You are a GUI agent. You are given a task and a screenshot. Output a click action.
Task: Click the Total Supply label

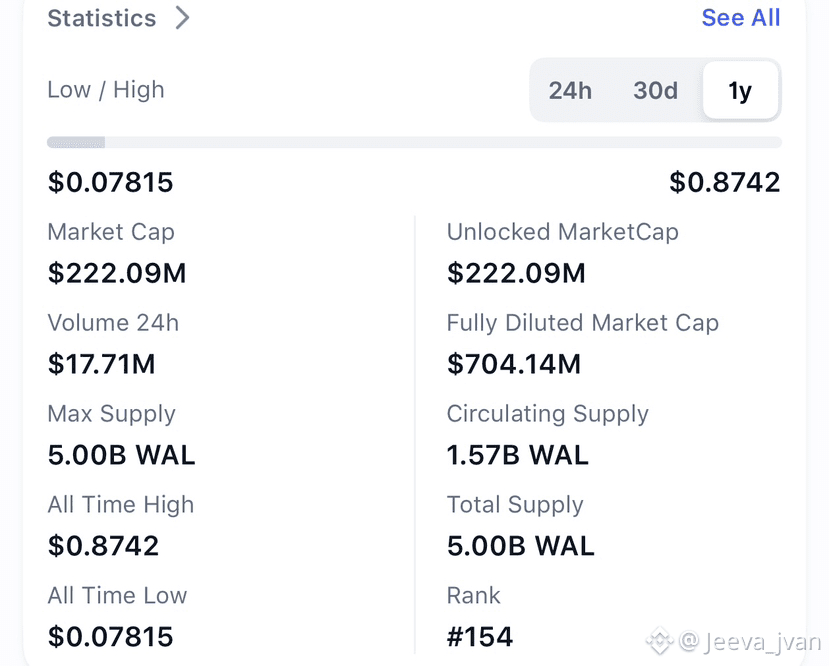click(x=515, y=505)
